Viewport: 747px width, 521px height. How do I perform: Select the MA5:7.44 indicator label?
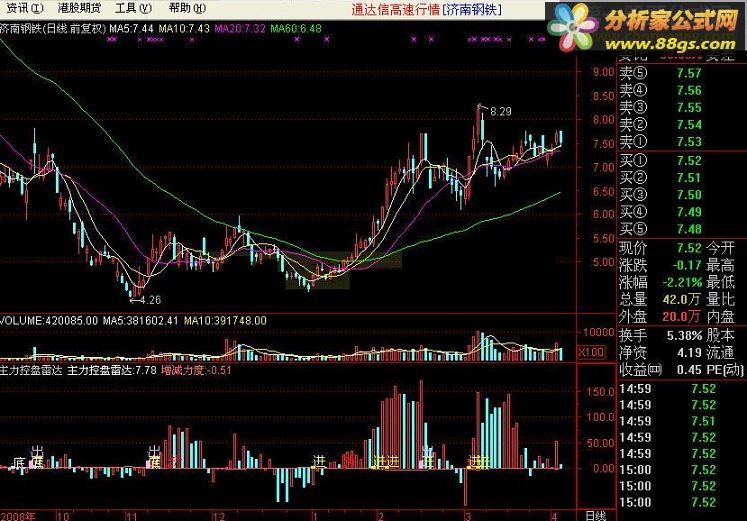(x=131, y=29)
